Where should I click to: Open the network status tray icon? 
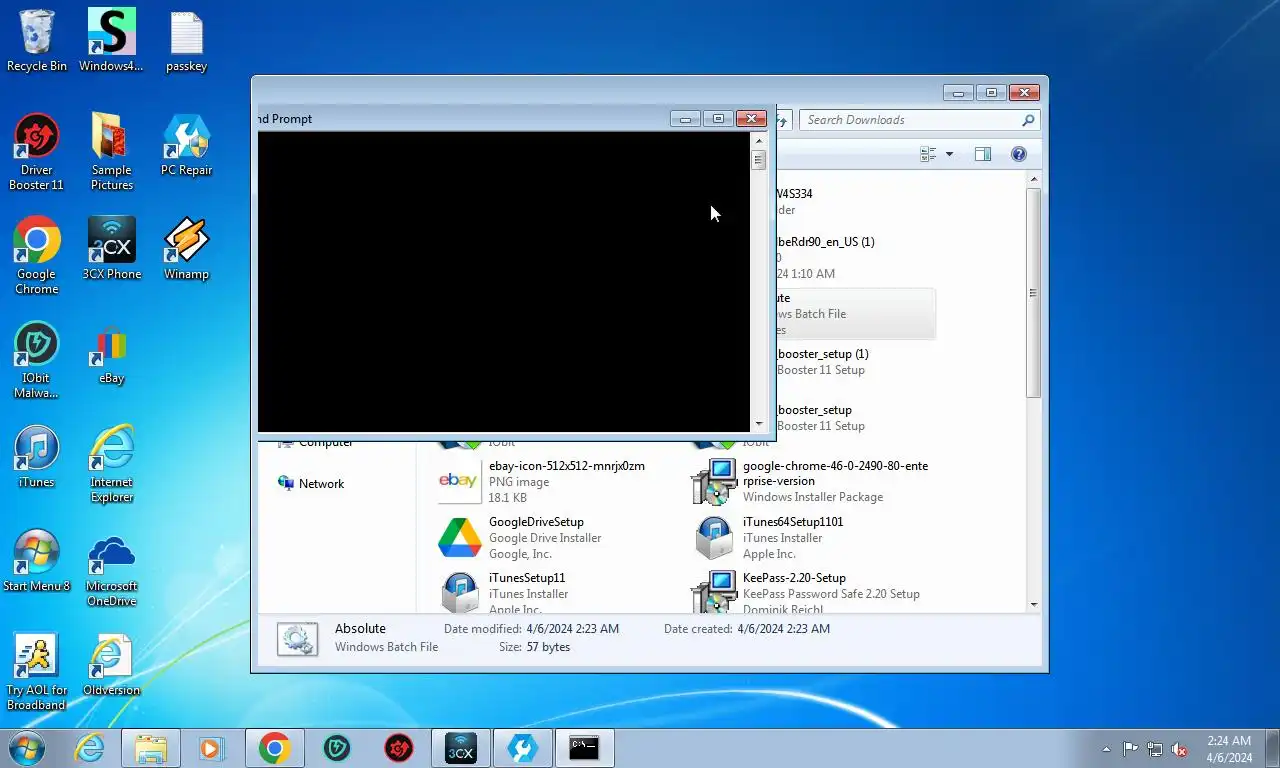pyautogui.click(x=1155, y=749)
